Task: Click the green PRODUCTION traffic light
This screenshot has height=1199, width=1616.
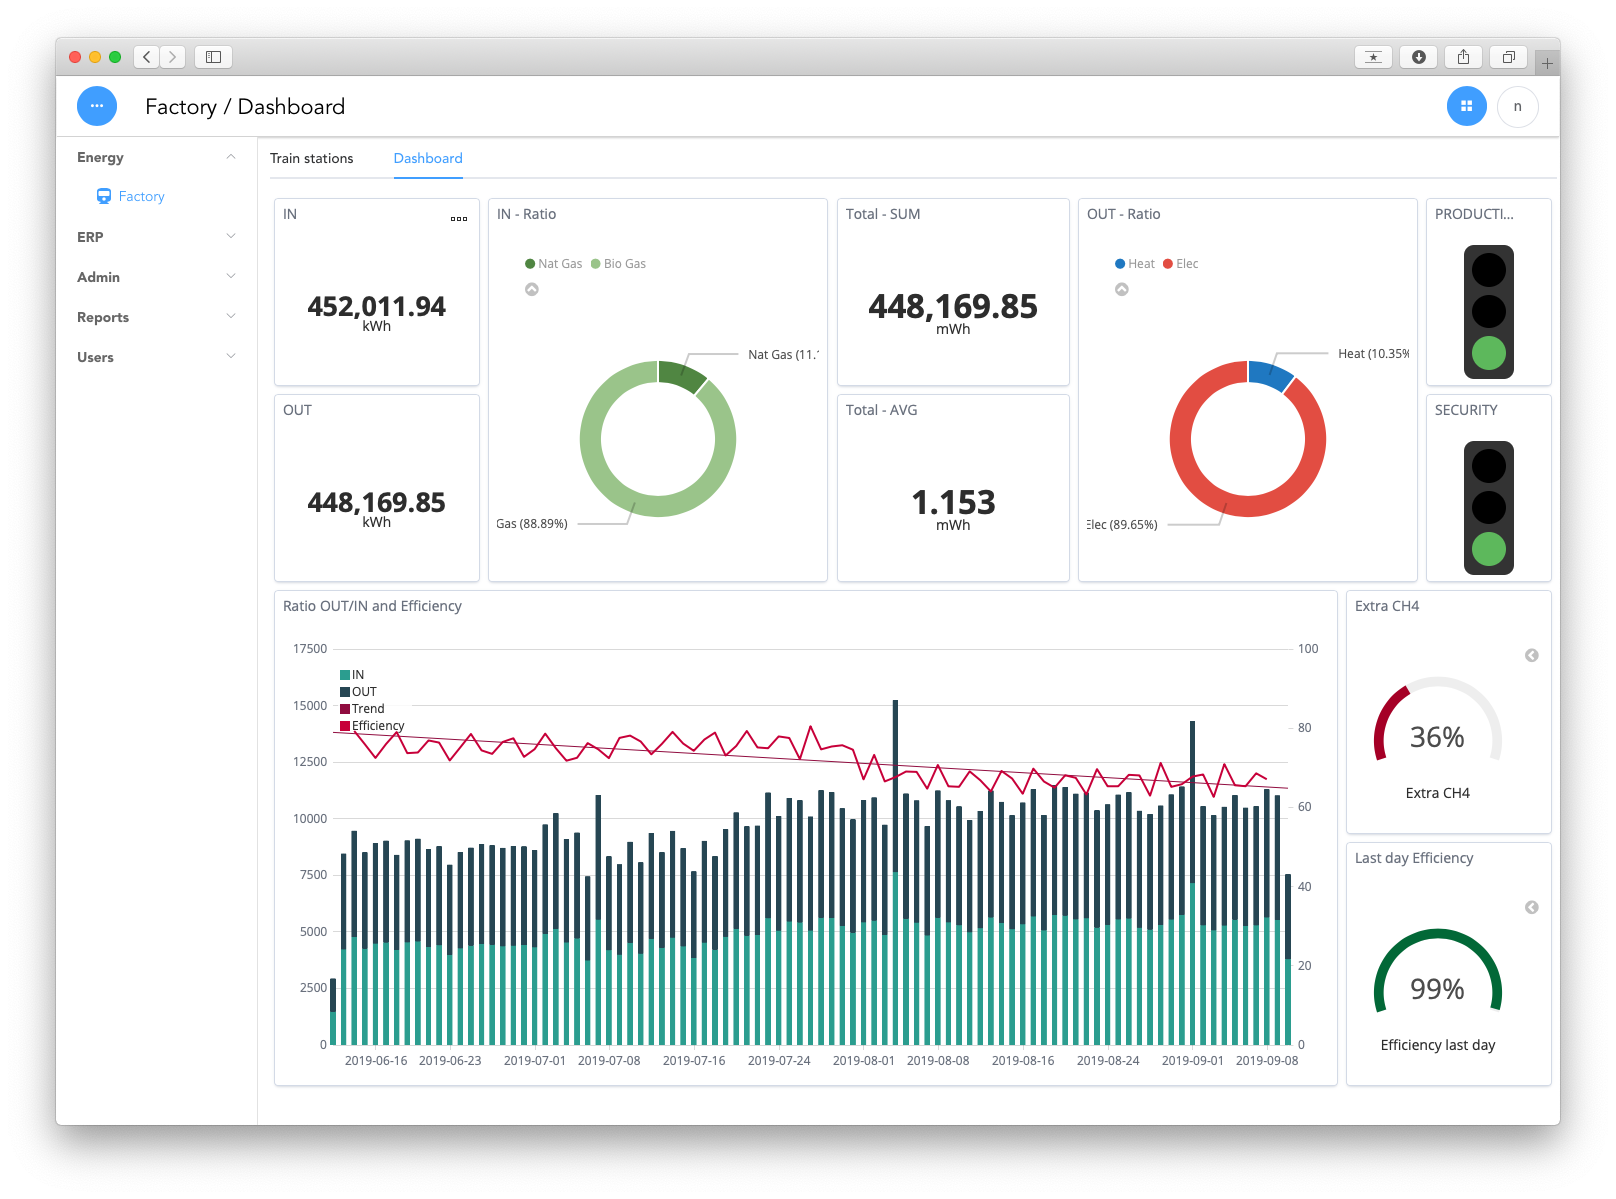Action: [x=1489, y=353]
